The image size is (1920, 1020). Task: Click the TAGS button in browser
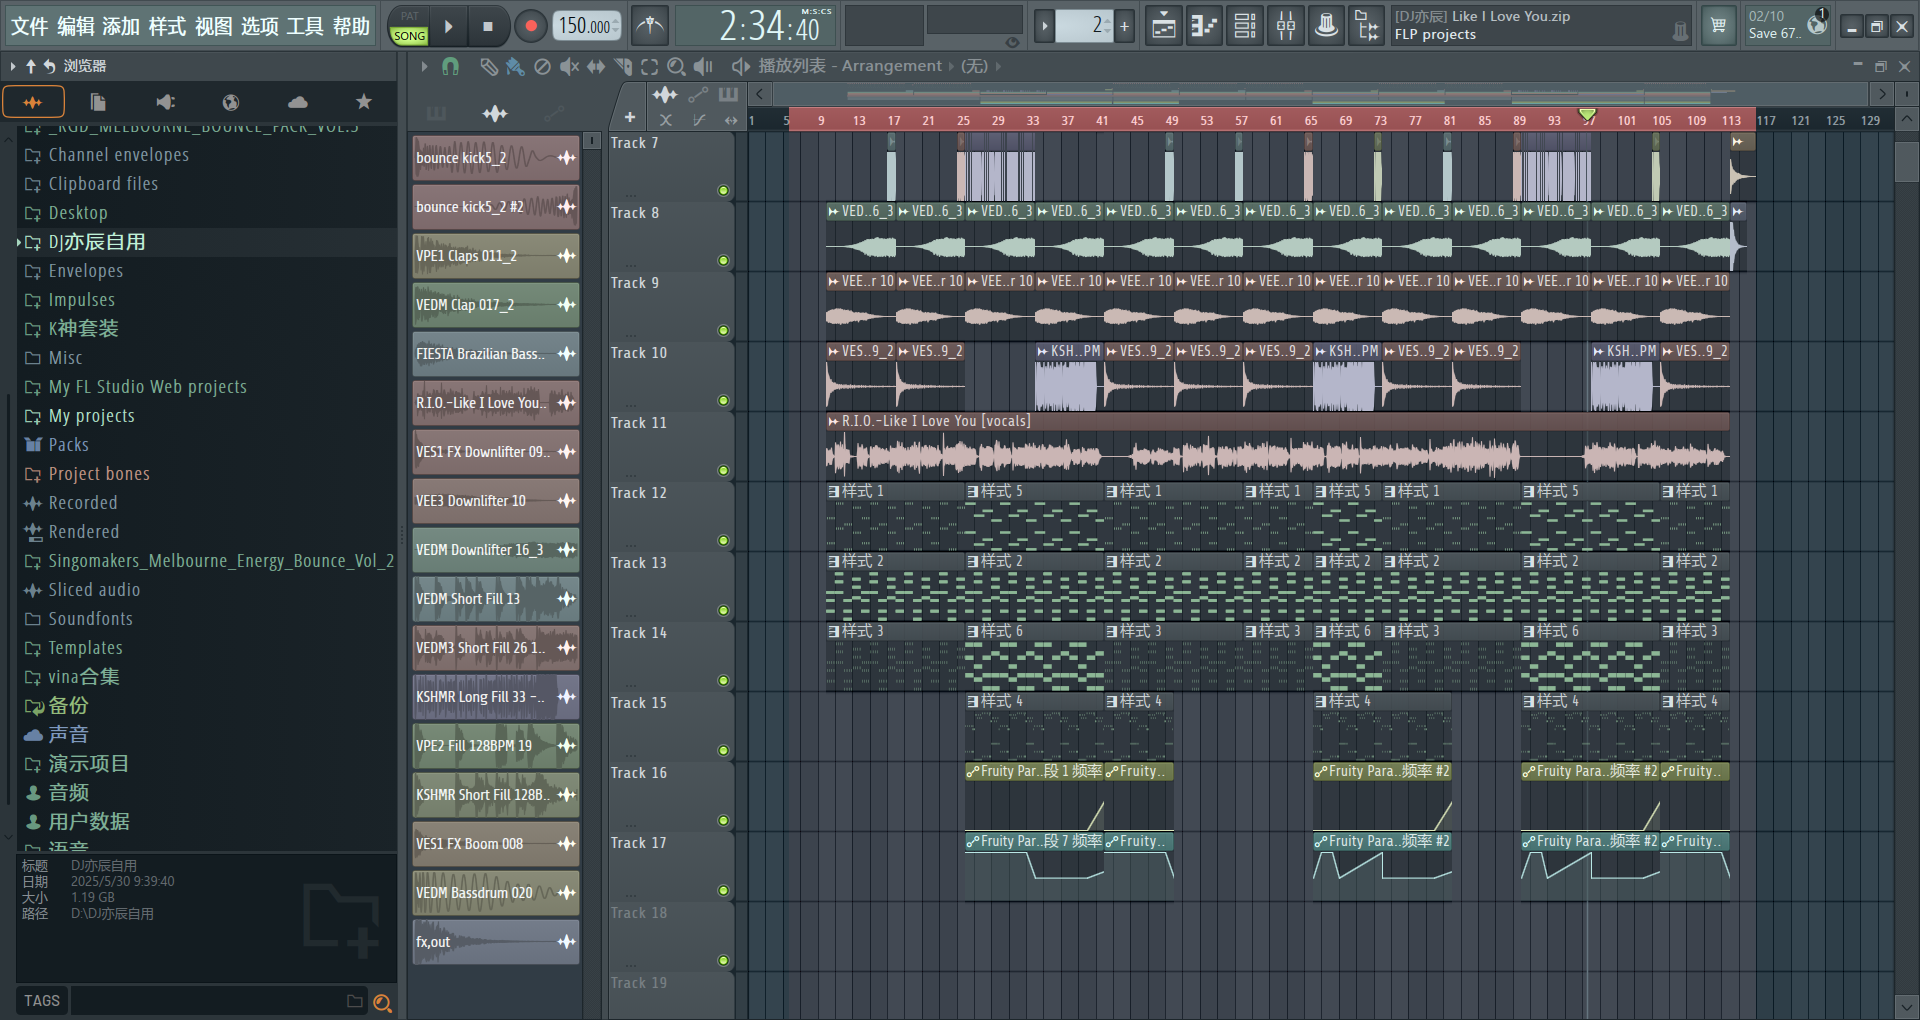42,1001
